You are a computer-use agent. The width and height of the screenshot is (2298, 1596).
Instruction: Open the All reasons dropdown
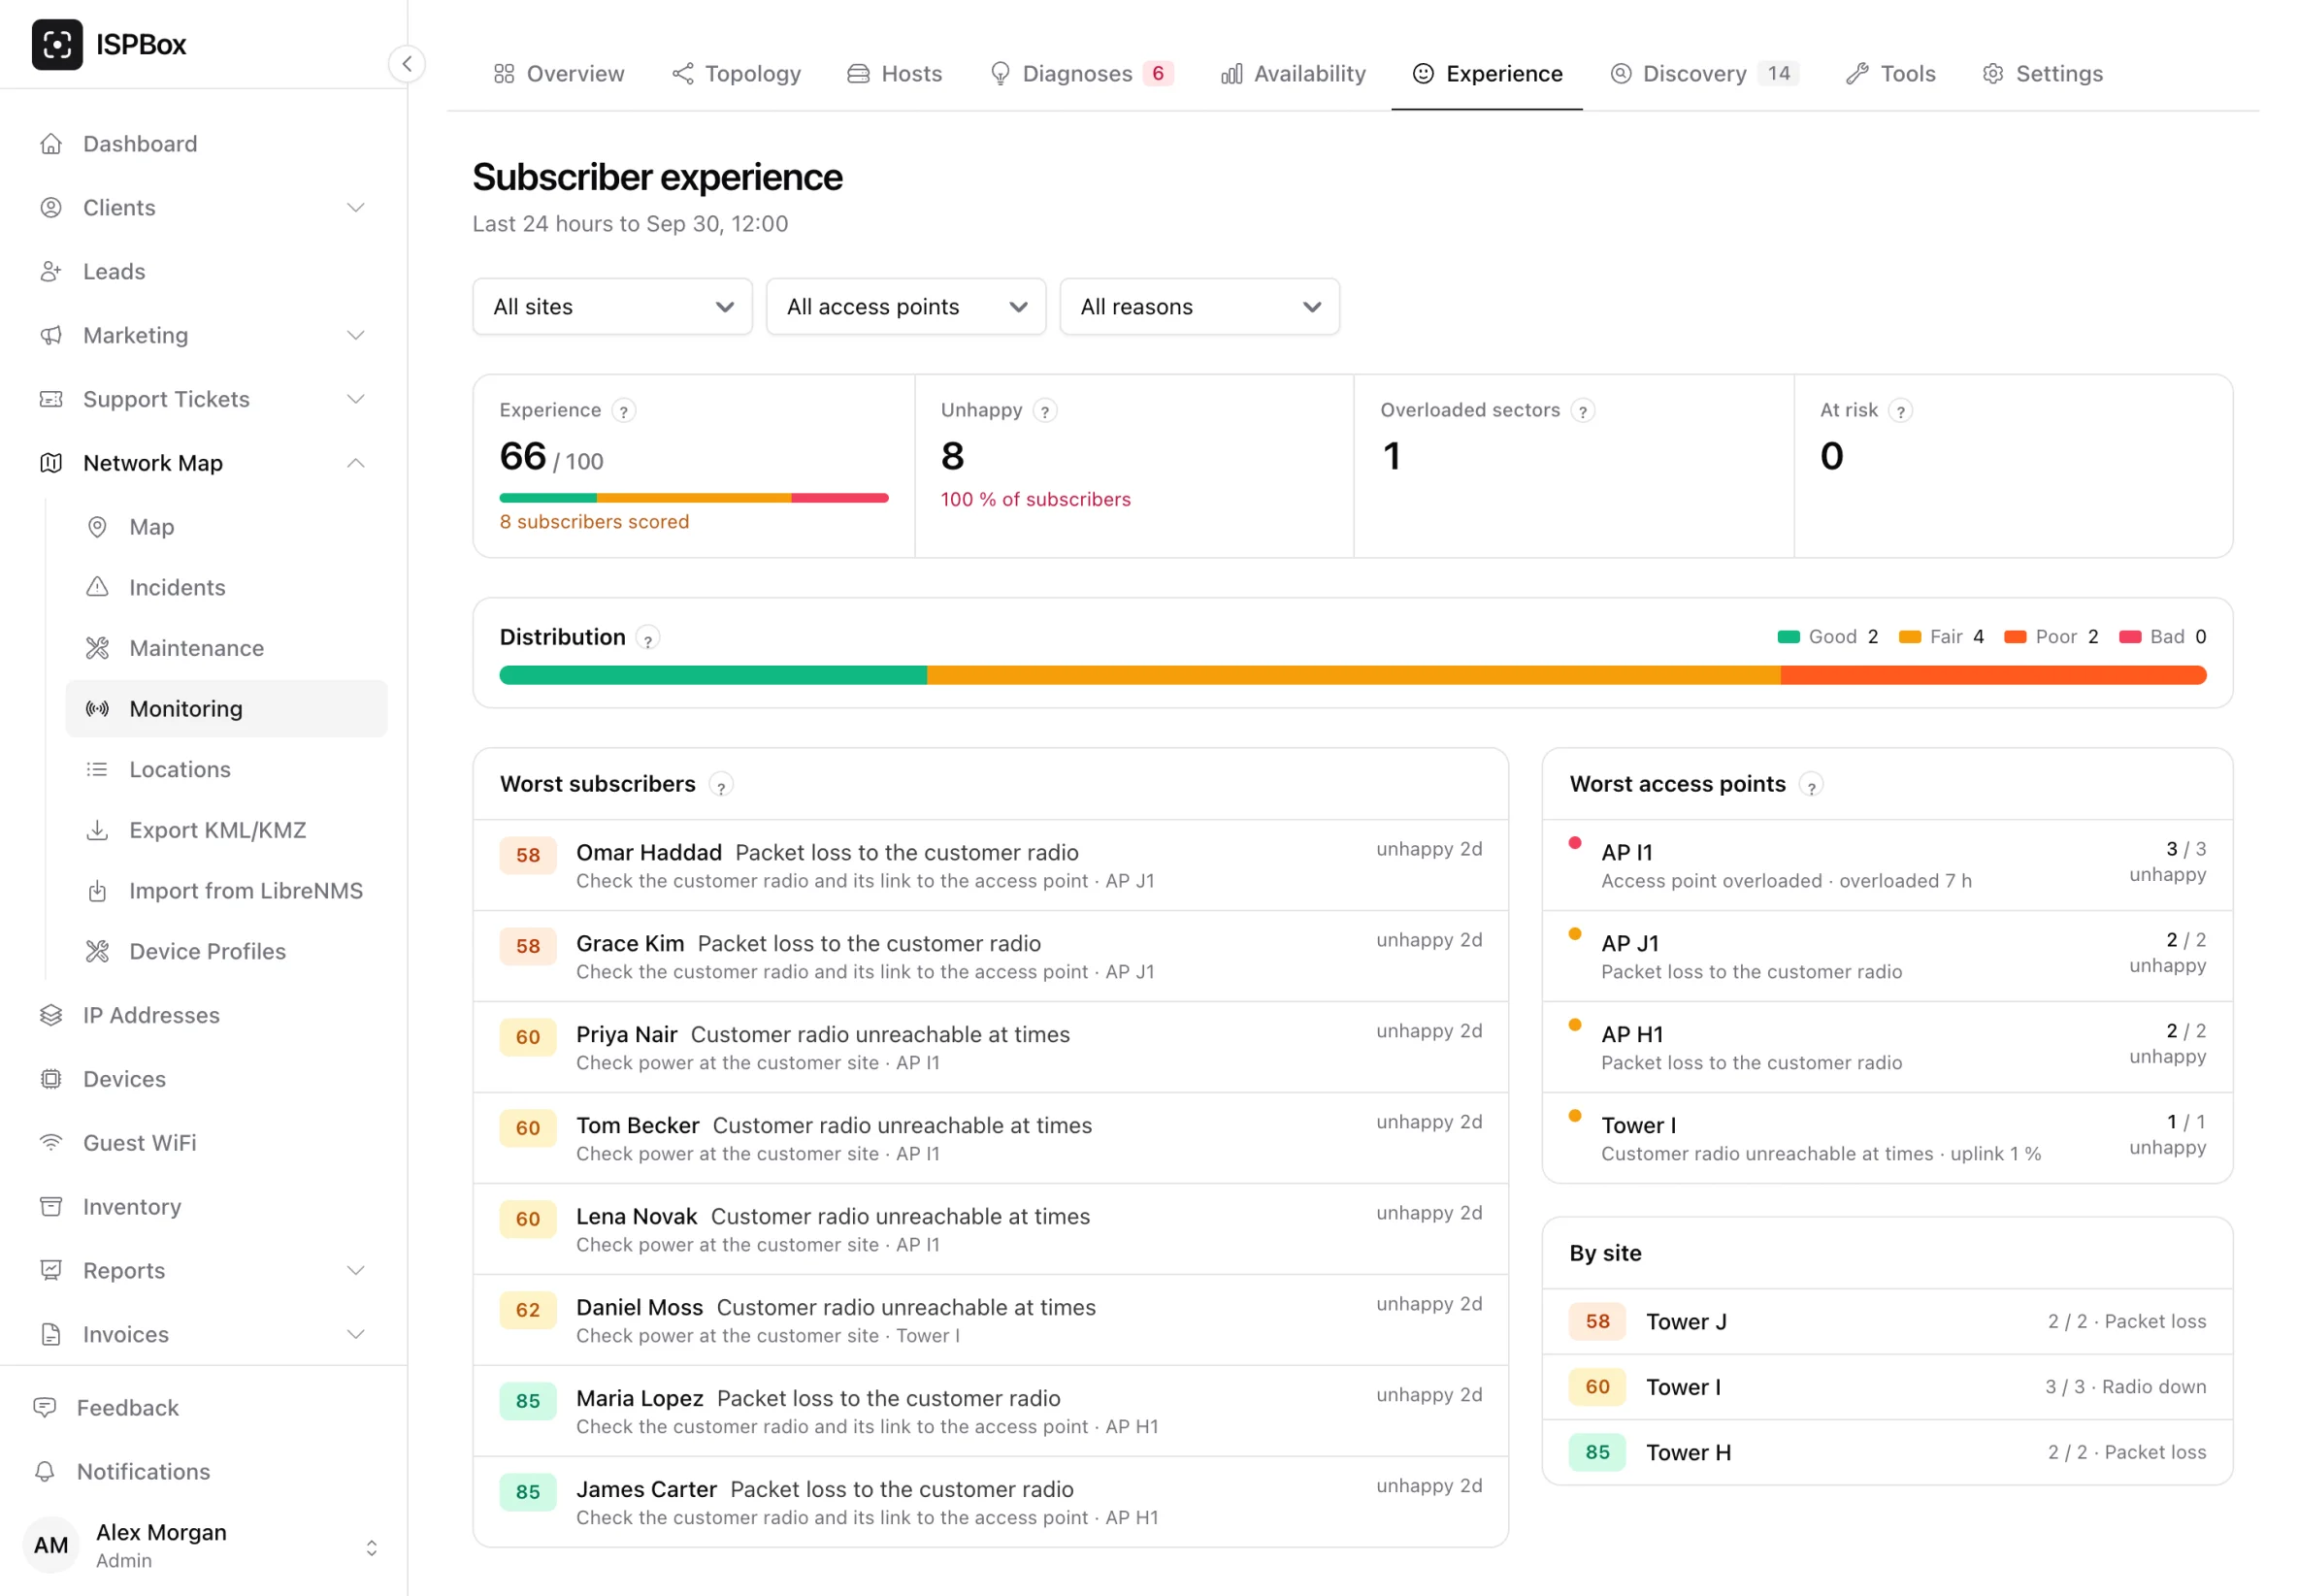tap(1200, 307)
